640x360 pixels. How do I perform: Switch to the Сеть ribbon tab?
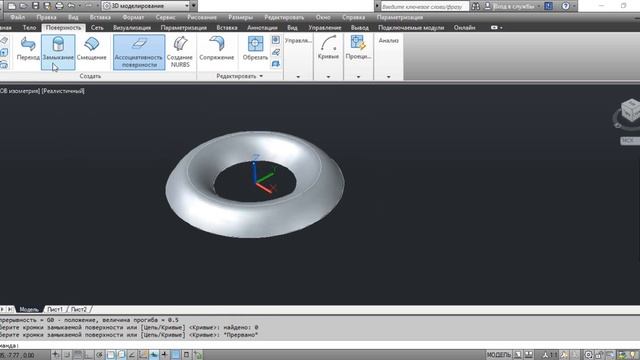97,28
